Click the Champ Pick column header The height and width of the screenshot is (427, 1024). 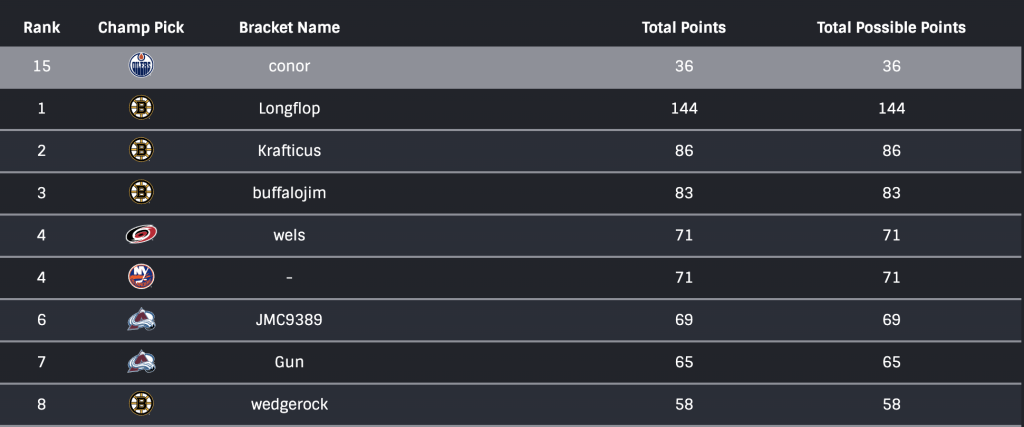tap(141, 28)
